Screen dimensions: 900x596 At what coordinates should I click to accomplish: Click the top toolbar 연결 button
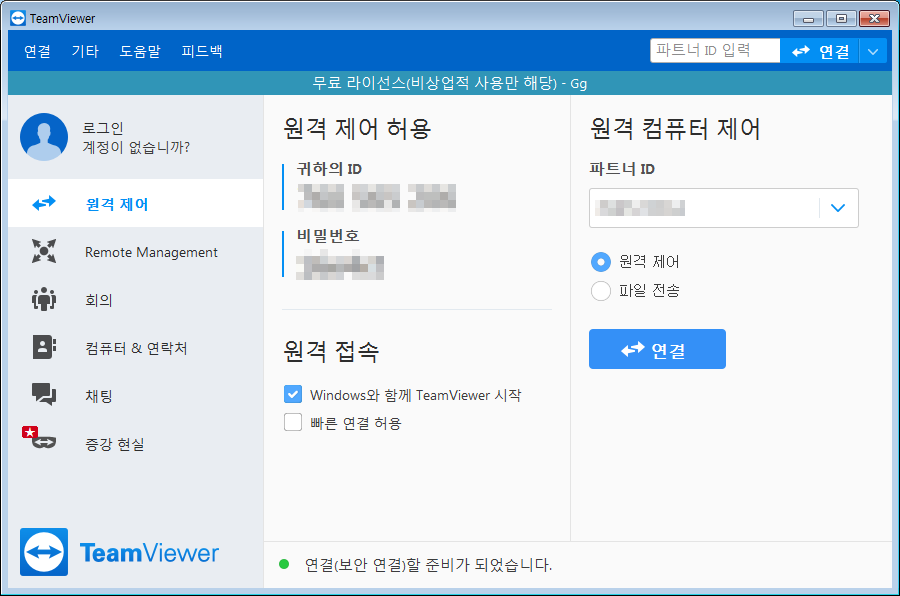coord(820,52)
